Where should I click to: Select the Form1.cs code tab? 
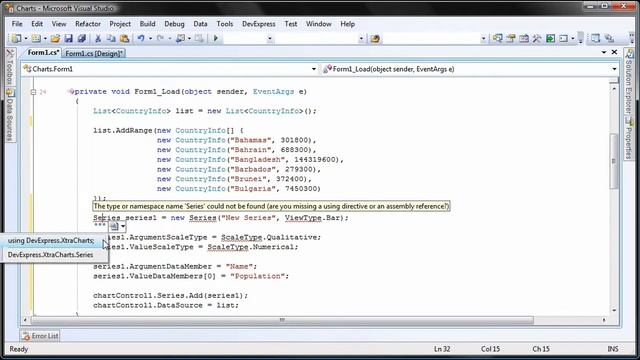(x=43, y=53)
